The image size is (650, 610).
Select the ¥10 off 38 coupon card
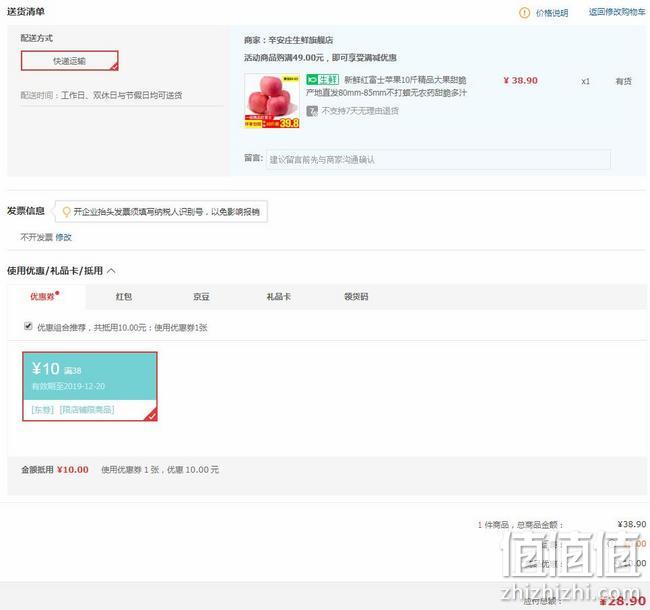(x=90, y=387)
